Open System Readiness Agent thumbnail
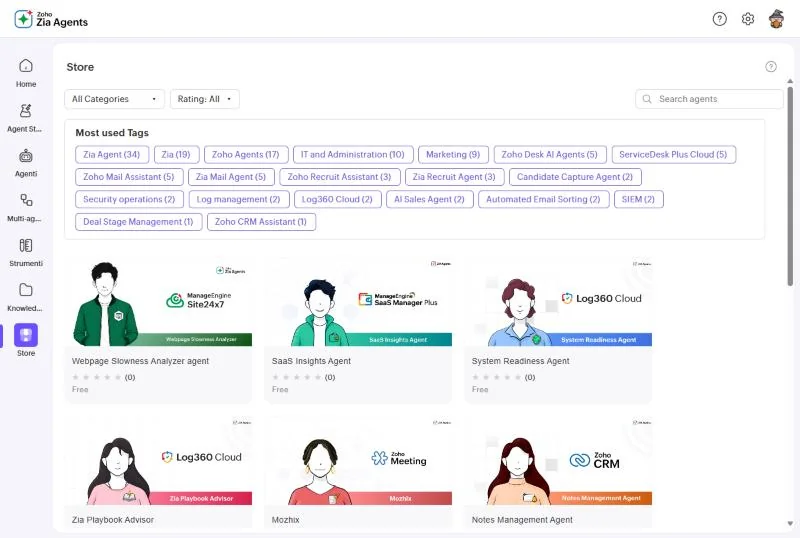This screenshot has width=800, height=538. (x=558, y=302)
